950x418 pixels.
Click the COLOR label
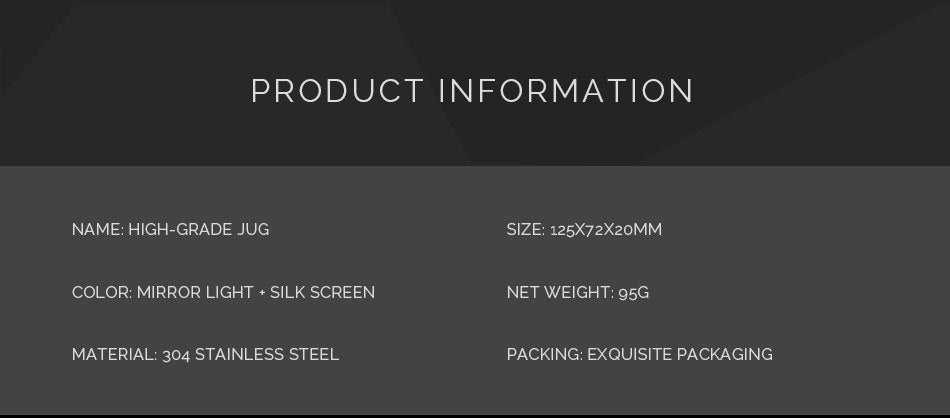click(x=101, y=293)
